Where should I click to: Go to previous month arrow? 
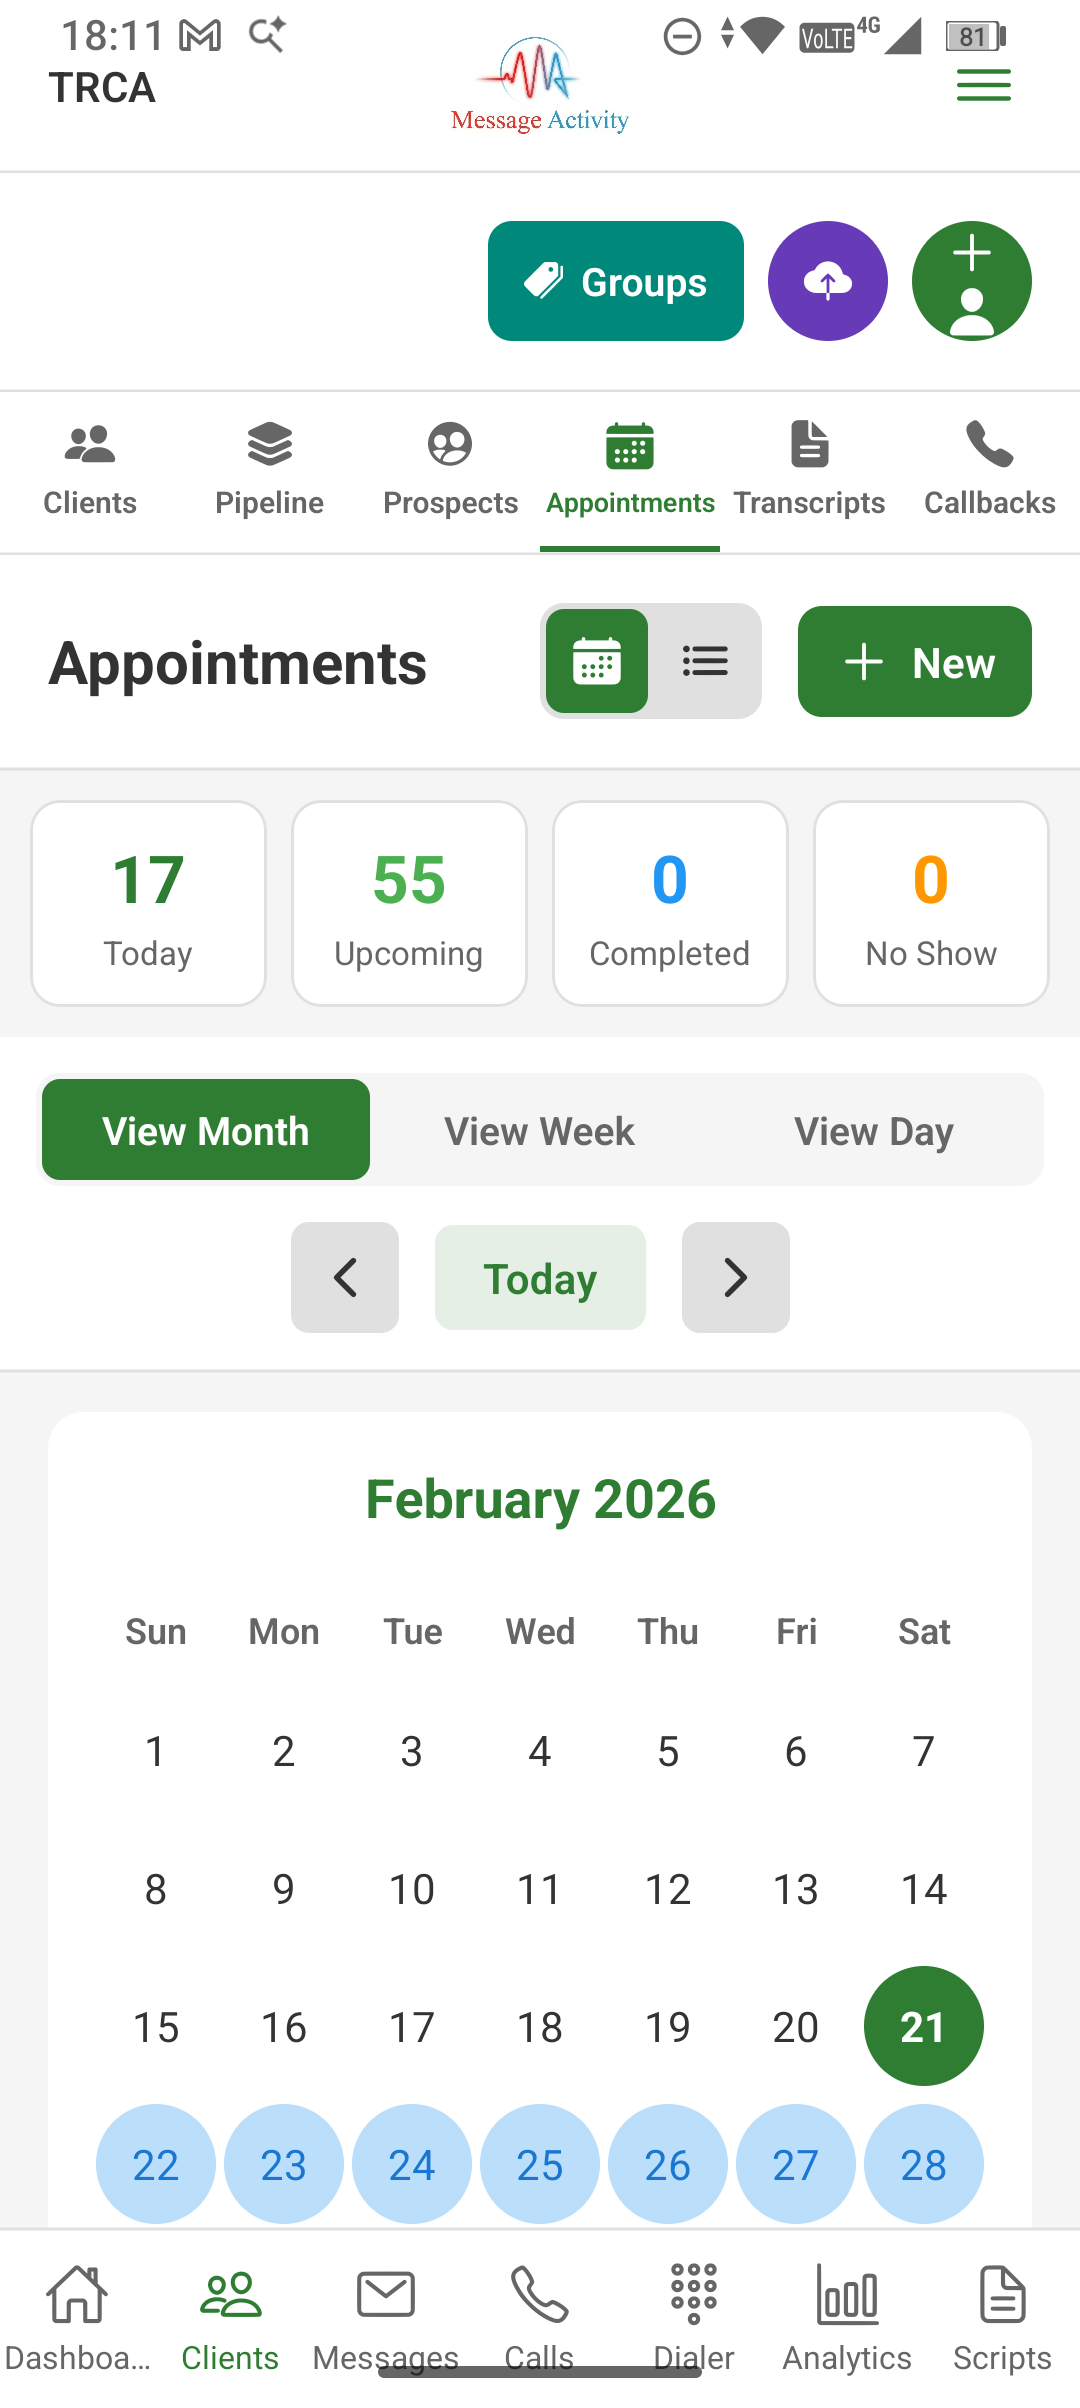tap(345, 1277)
